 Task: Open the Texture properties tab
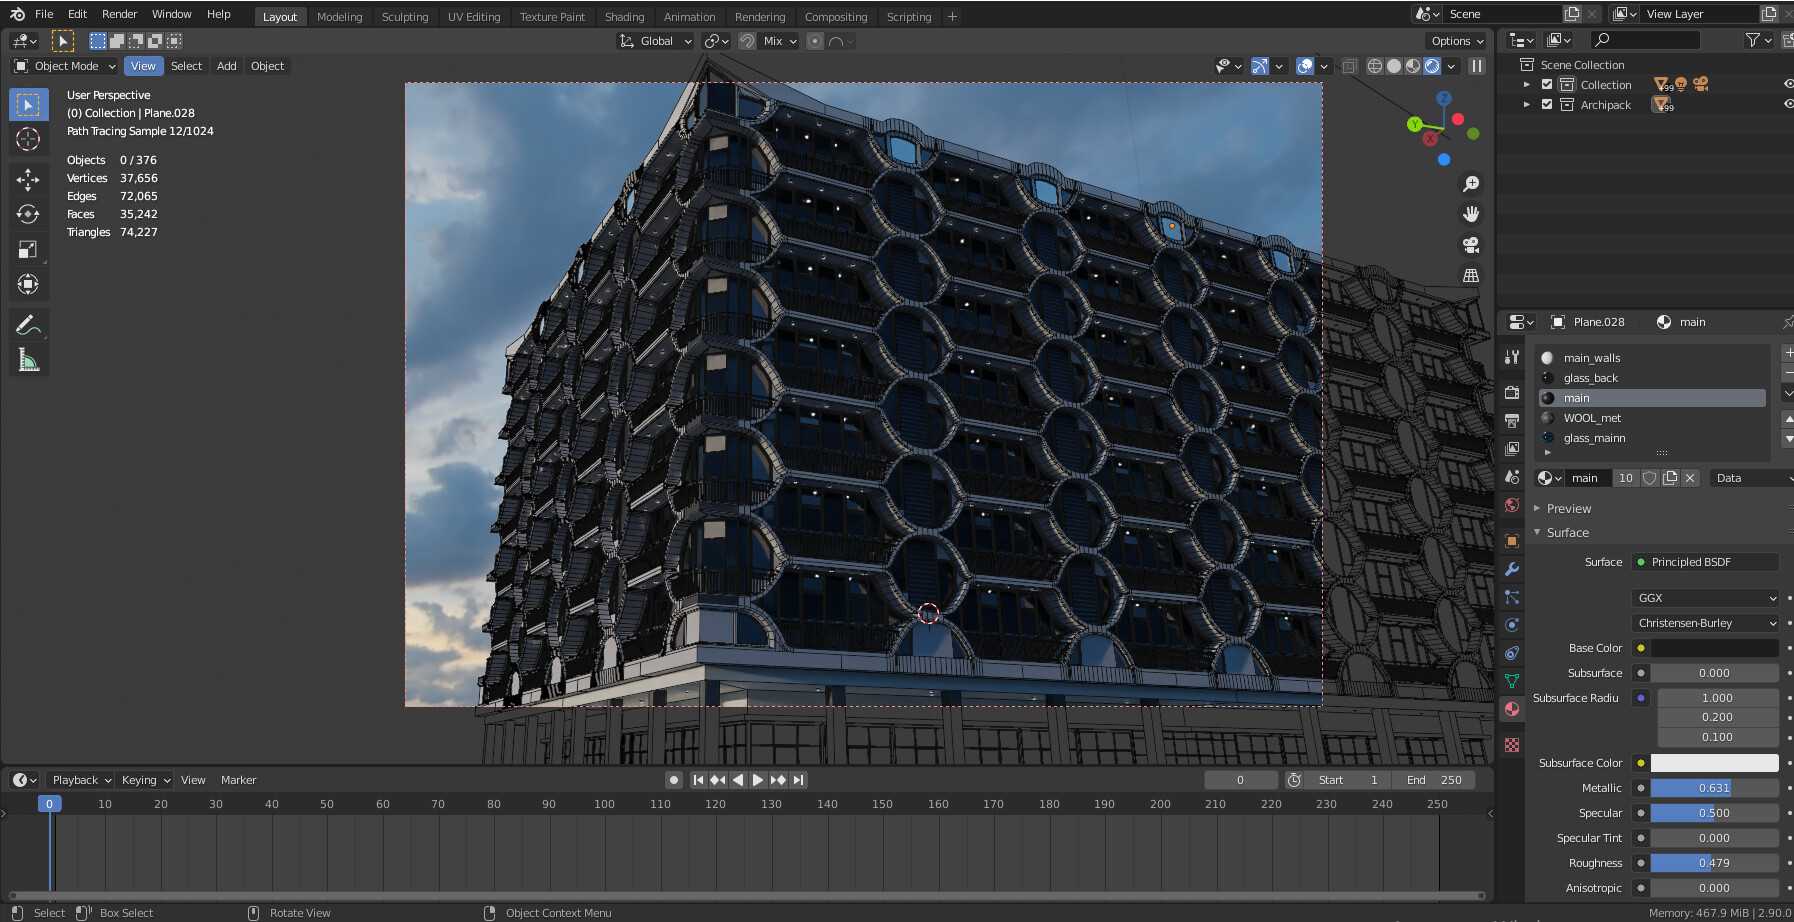tap(1512, 745)
